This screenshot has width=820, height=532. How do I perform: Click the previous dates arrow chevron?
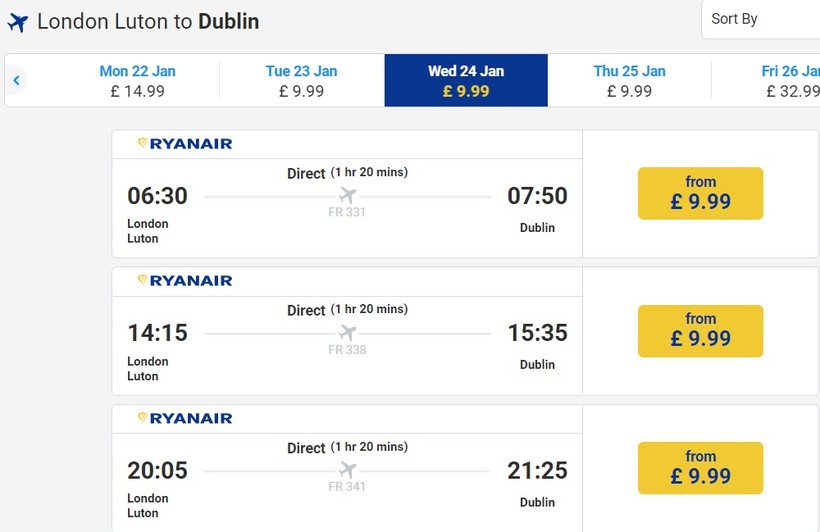[x=16, y=80]
